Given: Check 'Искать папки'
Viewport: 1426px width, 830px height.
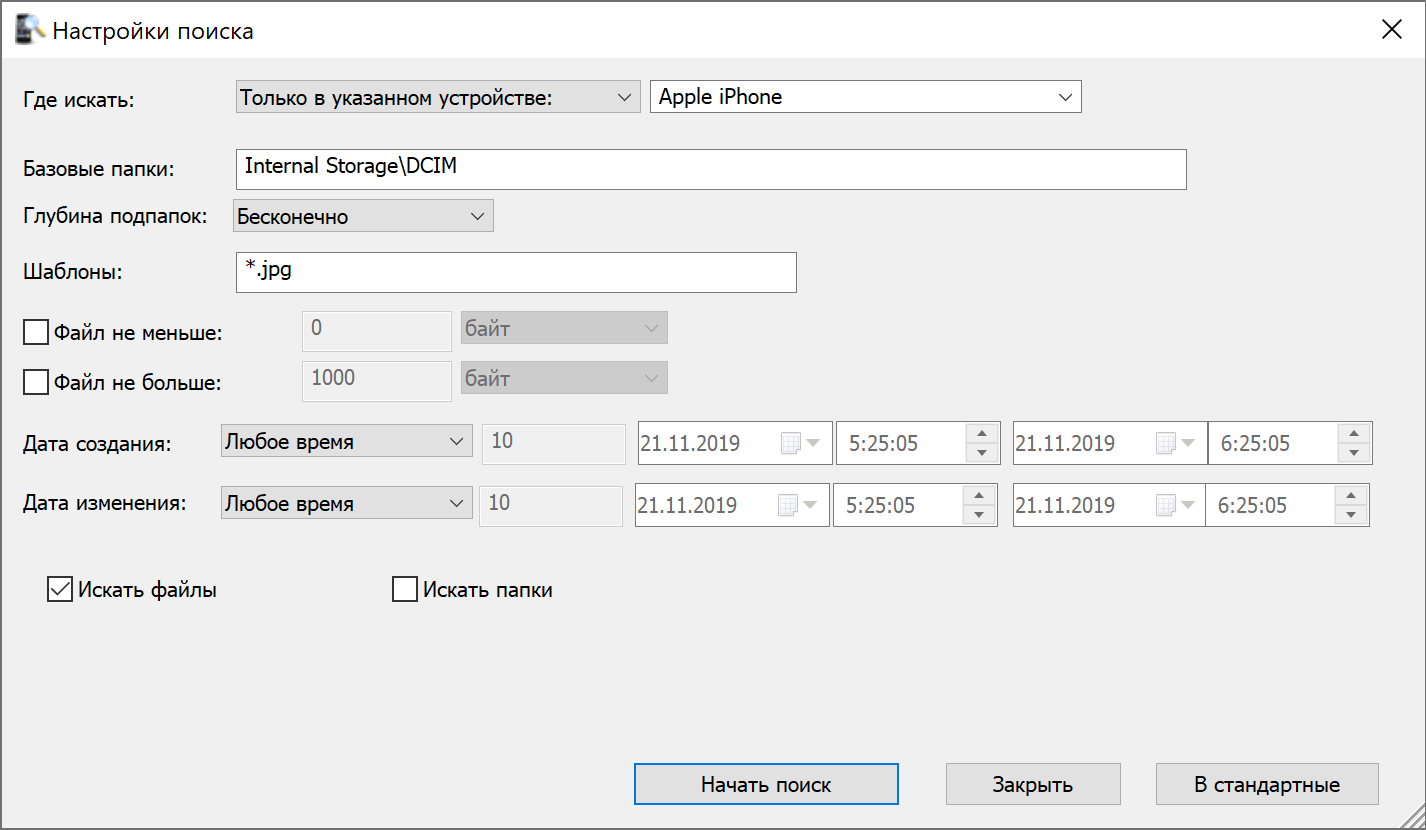Looking at the screenshot, I should click(x=404, y=589).
